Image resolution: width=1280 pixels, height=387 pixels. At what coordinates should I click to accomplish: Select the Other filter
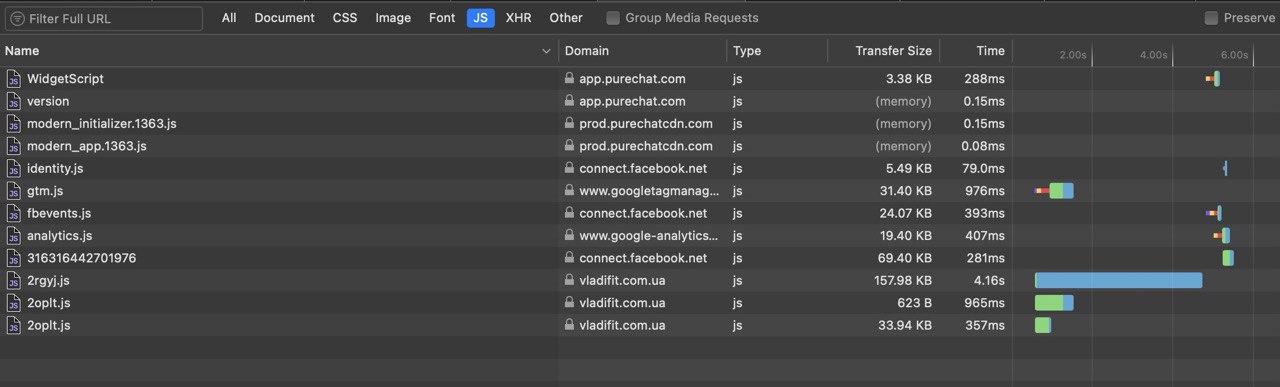click(x=566, y=18)
